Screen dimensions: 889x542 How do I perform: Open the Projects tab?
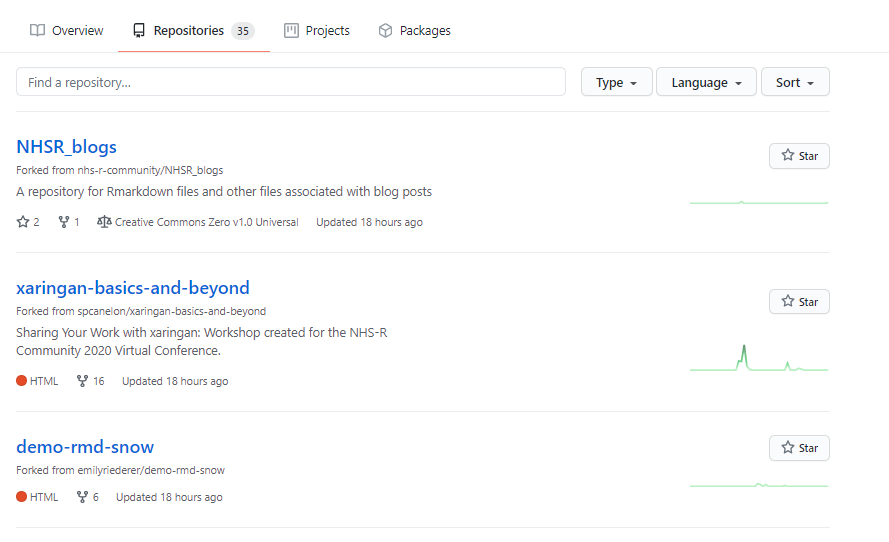tap(316, 31)
